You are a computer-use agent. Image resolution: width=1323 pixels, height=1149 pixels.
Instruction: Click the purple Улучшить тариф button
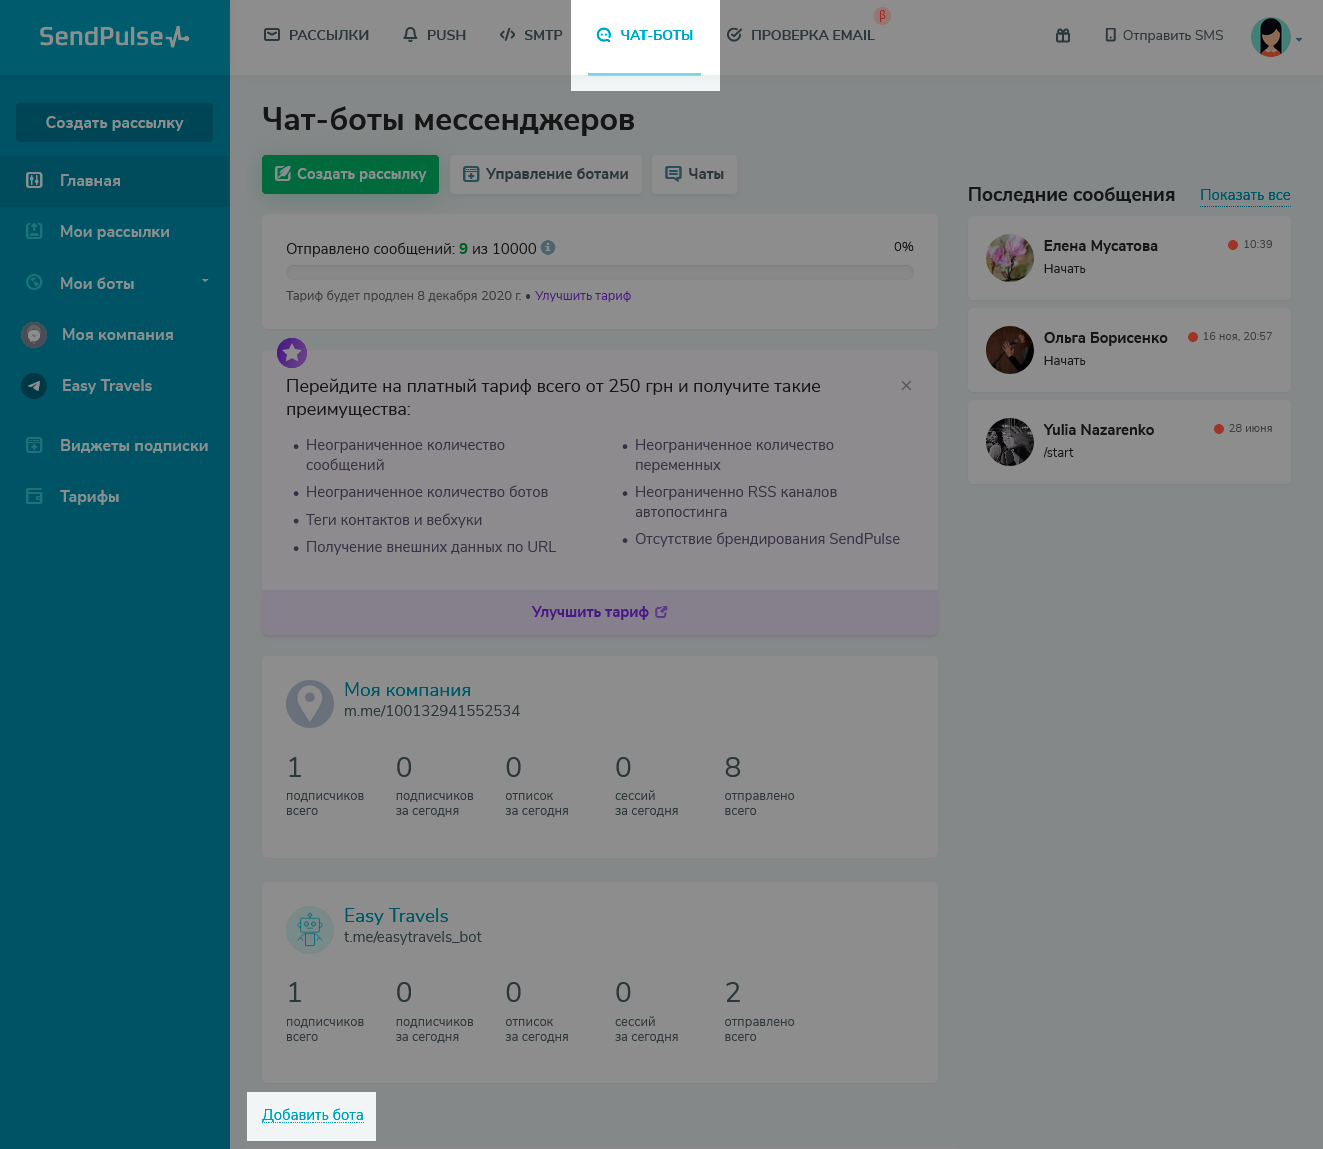pos(600,612)
